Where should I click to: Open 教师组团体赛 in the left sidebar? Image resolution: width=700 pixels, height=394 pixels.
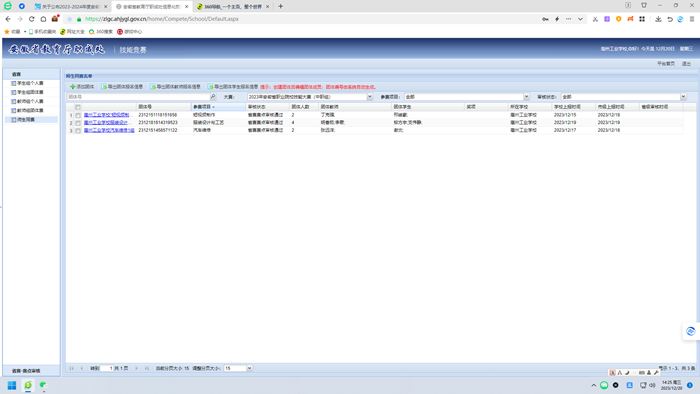(x=30, y=110)
